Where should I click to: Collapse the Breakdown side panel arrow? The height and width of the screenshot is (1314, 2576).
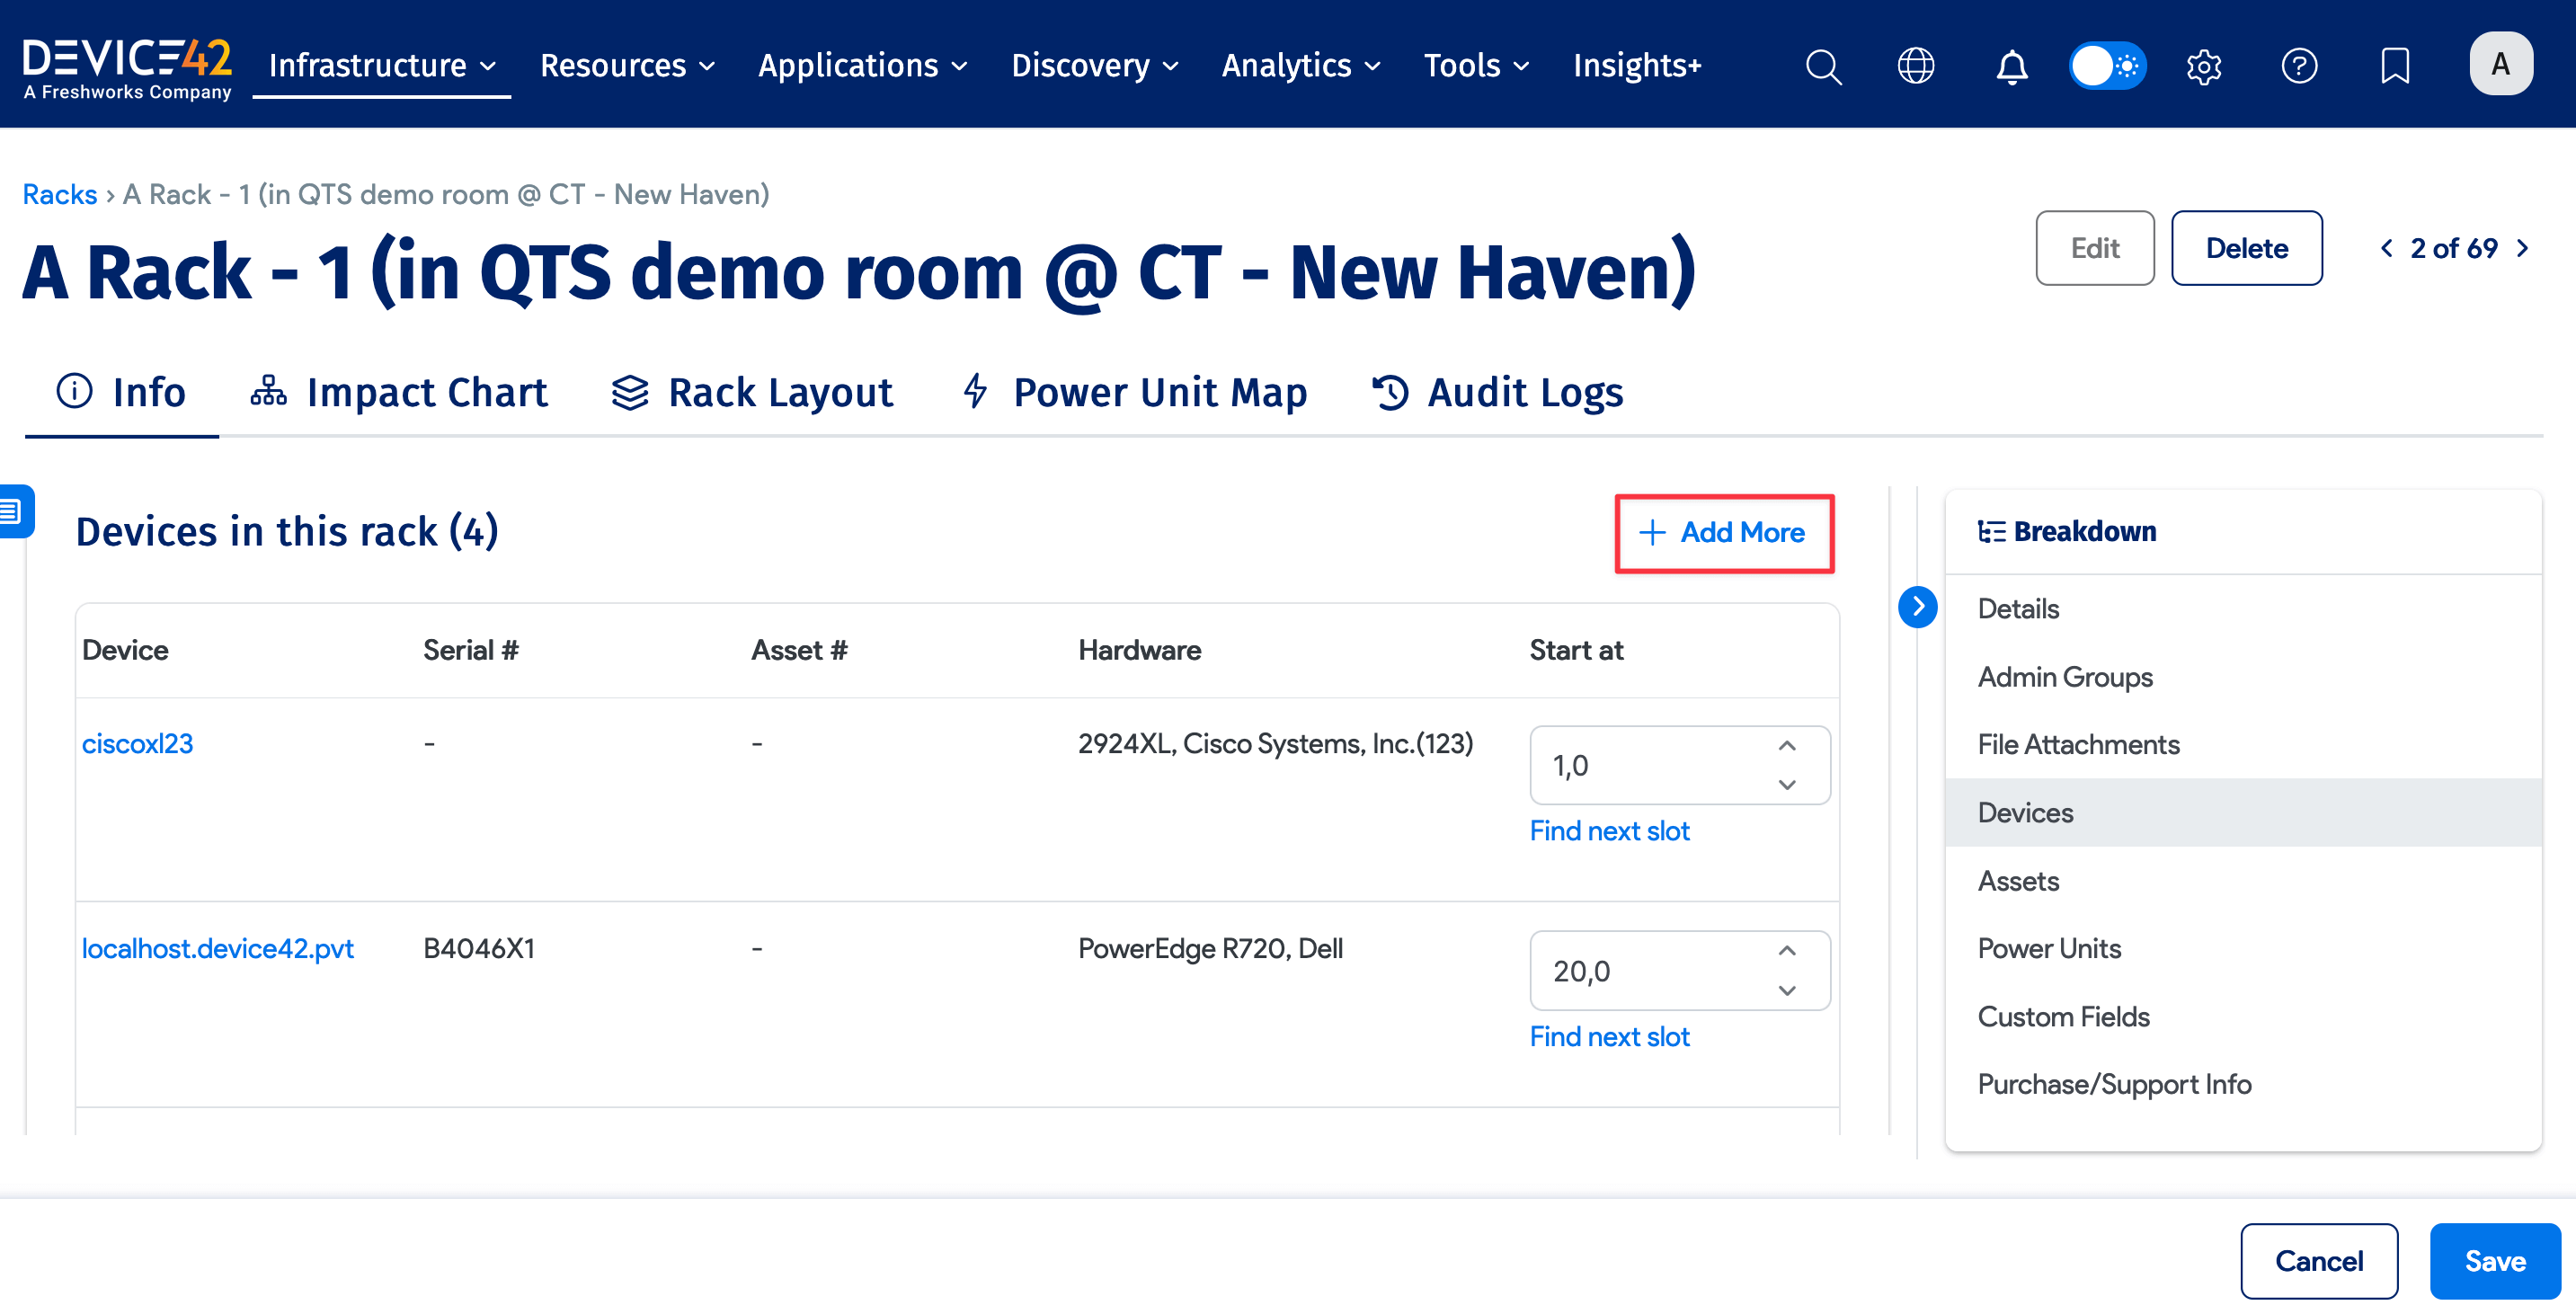[1918, 606]
